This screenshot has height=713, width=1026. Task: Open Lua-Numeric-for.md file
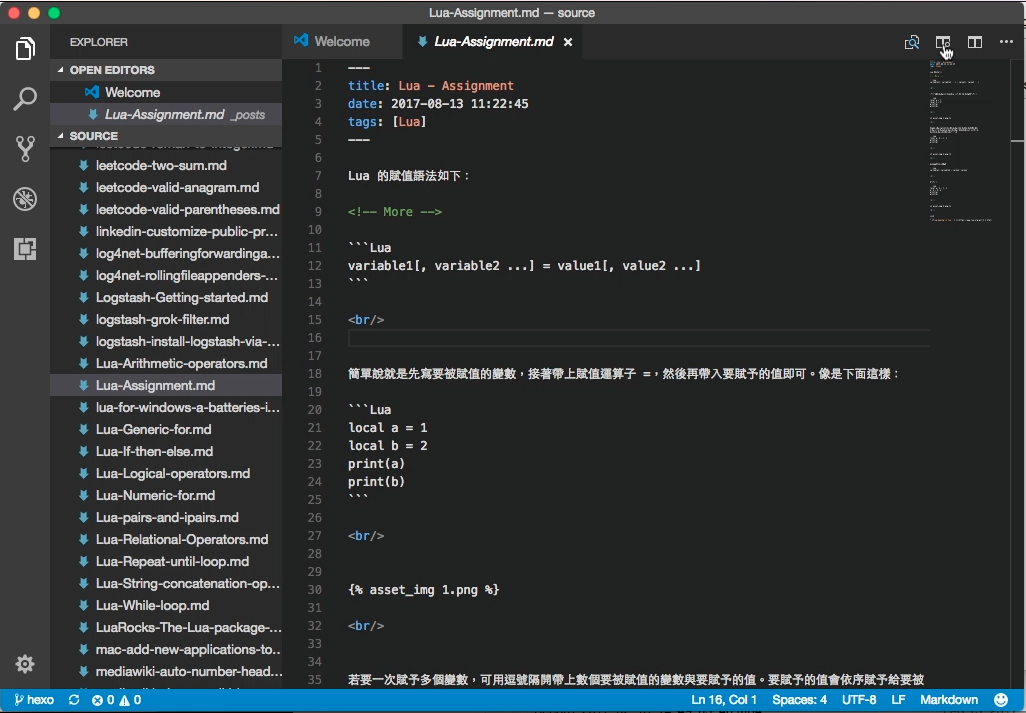(x=166, y=495)
